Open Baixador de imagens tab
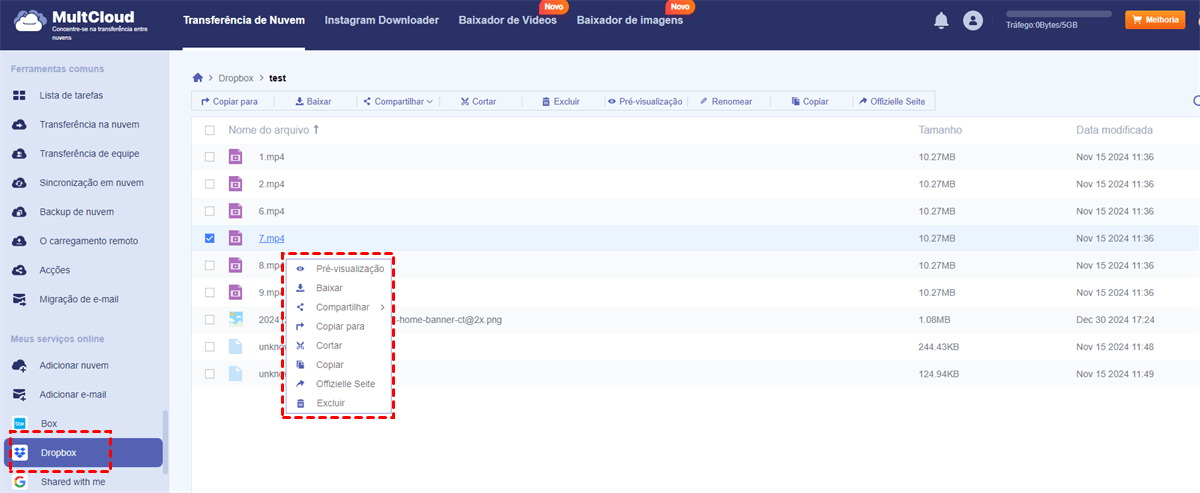This screenshot has width=1200, height=493. coord(630,20)
